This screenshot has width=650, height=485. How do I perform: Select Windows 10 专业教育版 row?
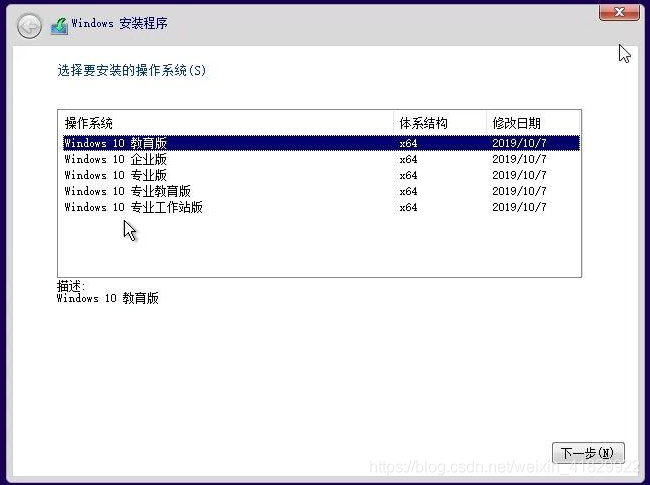pyautogui.click(x=321, y=191)
